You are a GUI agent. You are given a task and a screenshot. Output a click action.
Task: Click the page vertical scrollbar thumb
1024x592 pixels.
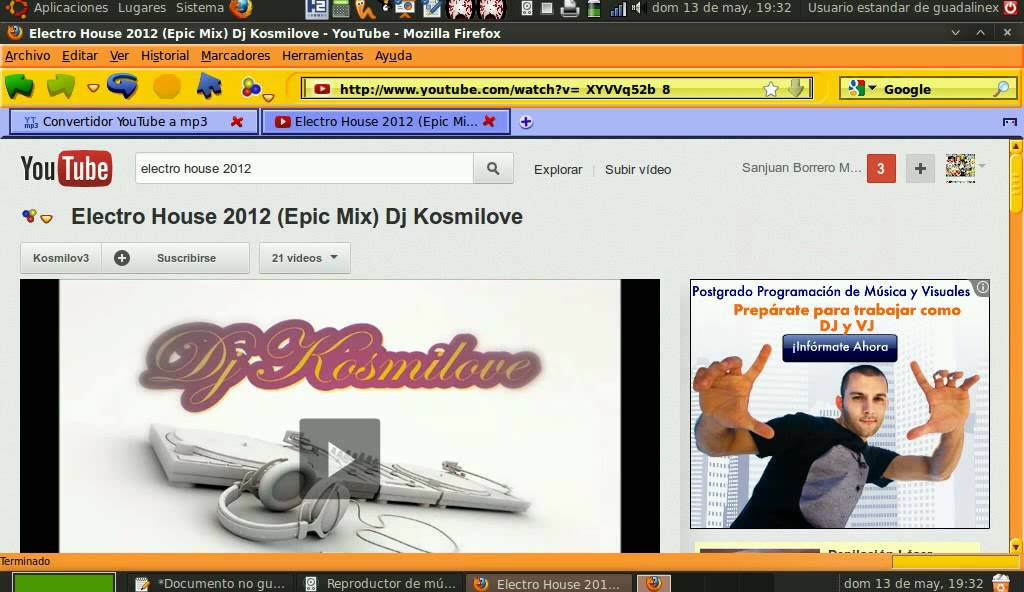1016,183
